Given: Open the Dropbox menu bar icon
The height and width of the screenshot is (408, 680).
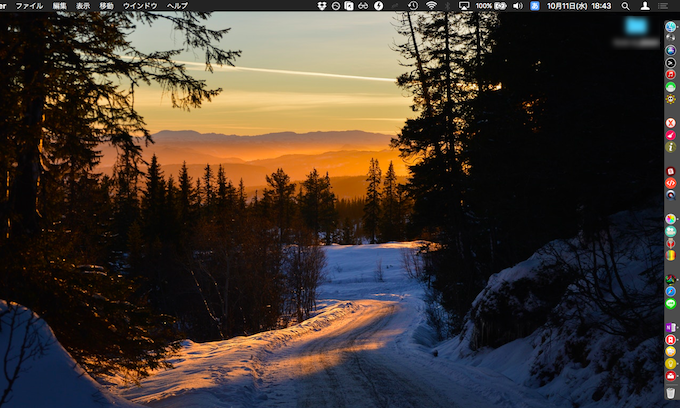Looking at the screenshot, I should coord(321,6).
